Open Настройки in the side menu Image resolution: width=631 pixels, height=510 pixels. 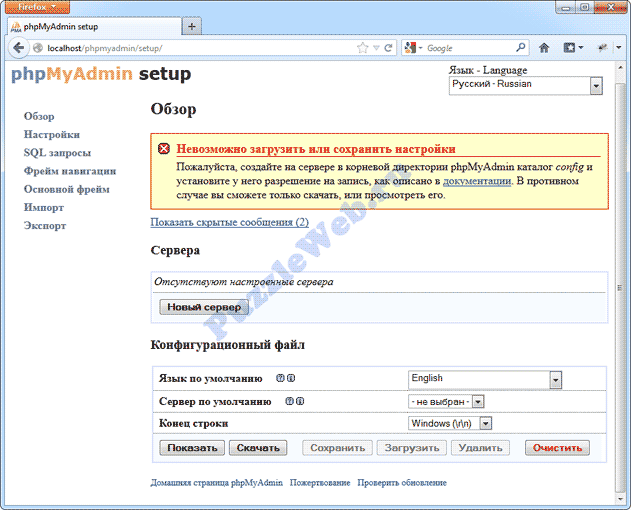(52, 134)
